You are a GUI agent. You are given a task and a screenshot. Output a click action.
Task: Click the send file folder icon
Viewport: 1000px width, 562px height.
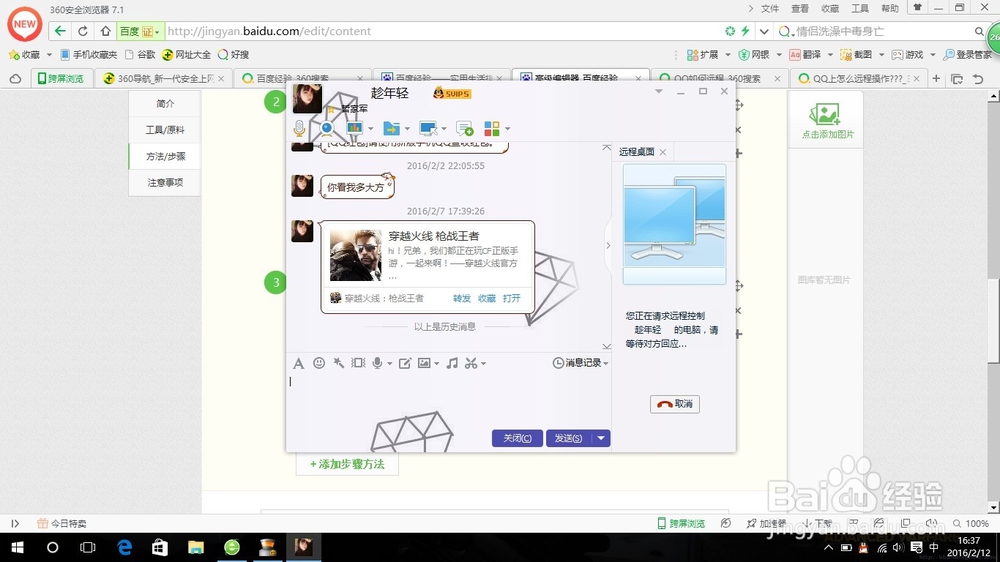[392, 128]
